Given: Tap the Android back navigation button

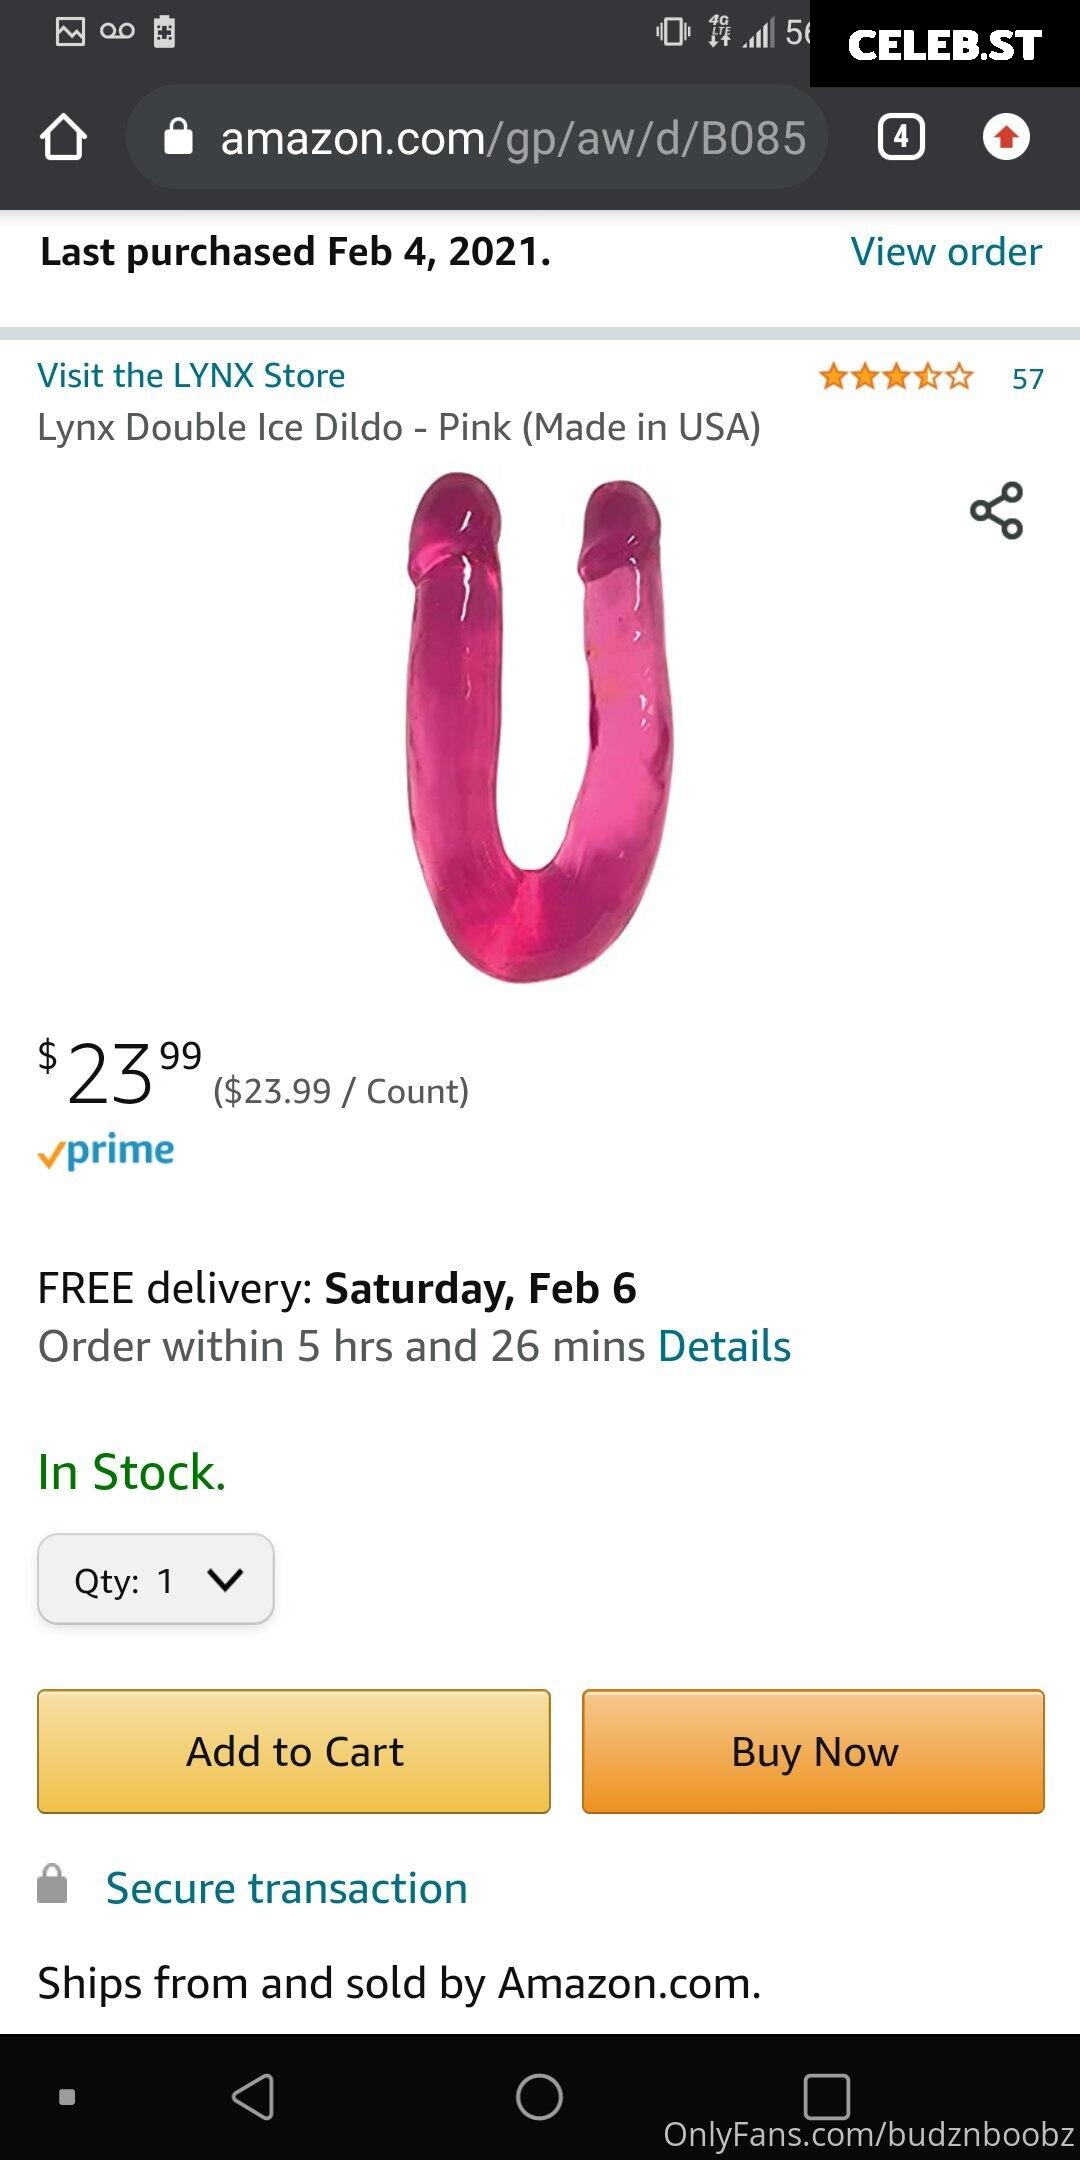Looking at the screenshot, I should pos(254,2096).
